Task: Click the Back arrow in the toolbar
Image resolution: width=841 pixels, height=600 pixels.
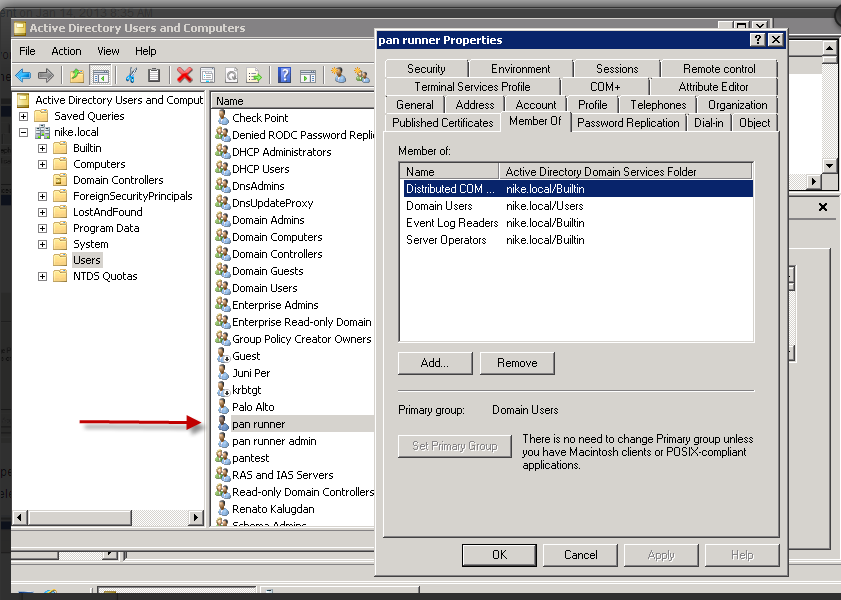Action: coord(23,75)
